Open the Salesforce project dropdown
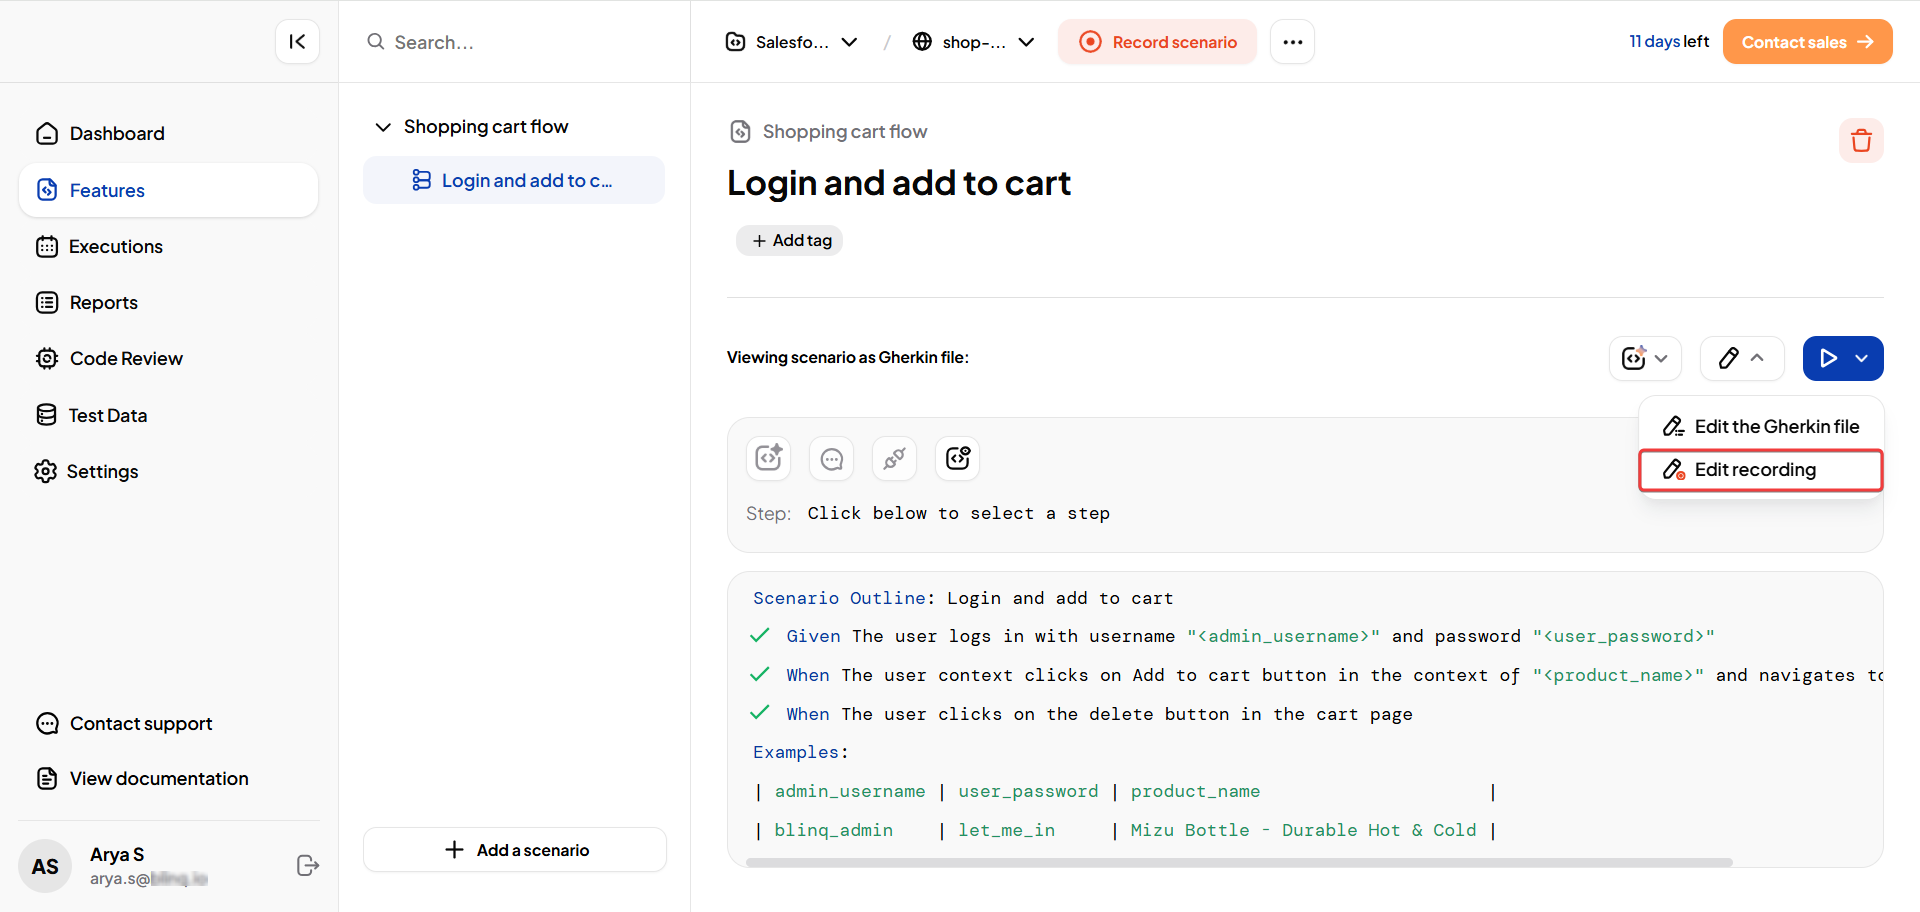This screenshot has height=912, width=1920. tap(791, 42)
